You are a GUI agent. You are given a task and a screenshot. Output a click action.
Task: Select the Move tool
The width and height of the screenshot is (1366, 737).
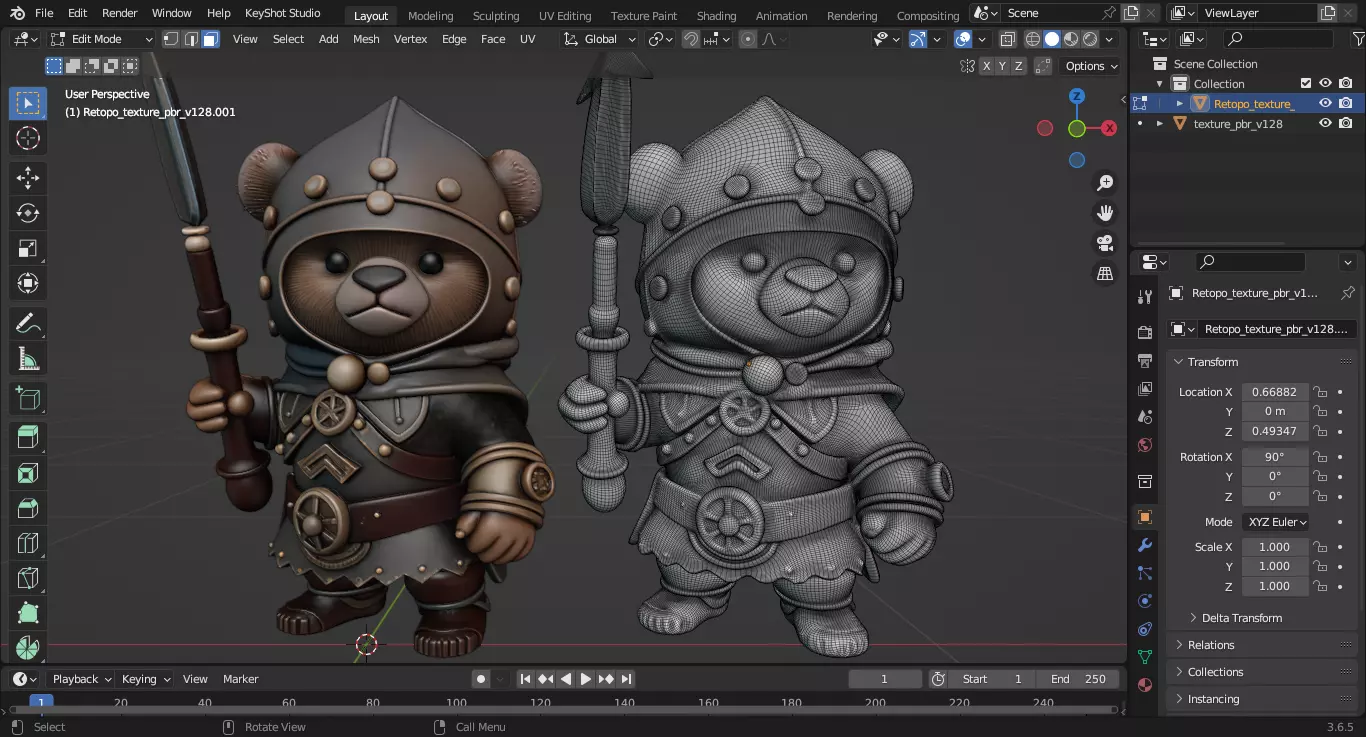pos(28,178)
